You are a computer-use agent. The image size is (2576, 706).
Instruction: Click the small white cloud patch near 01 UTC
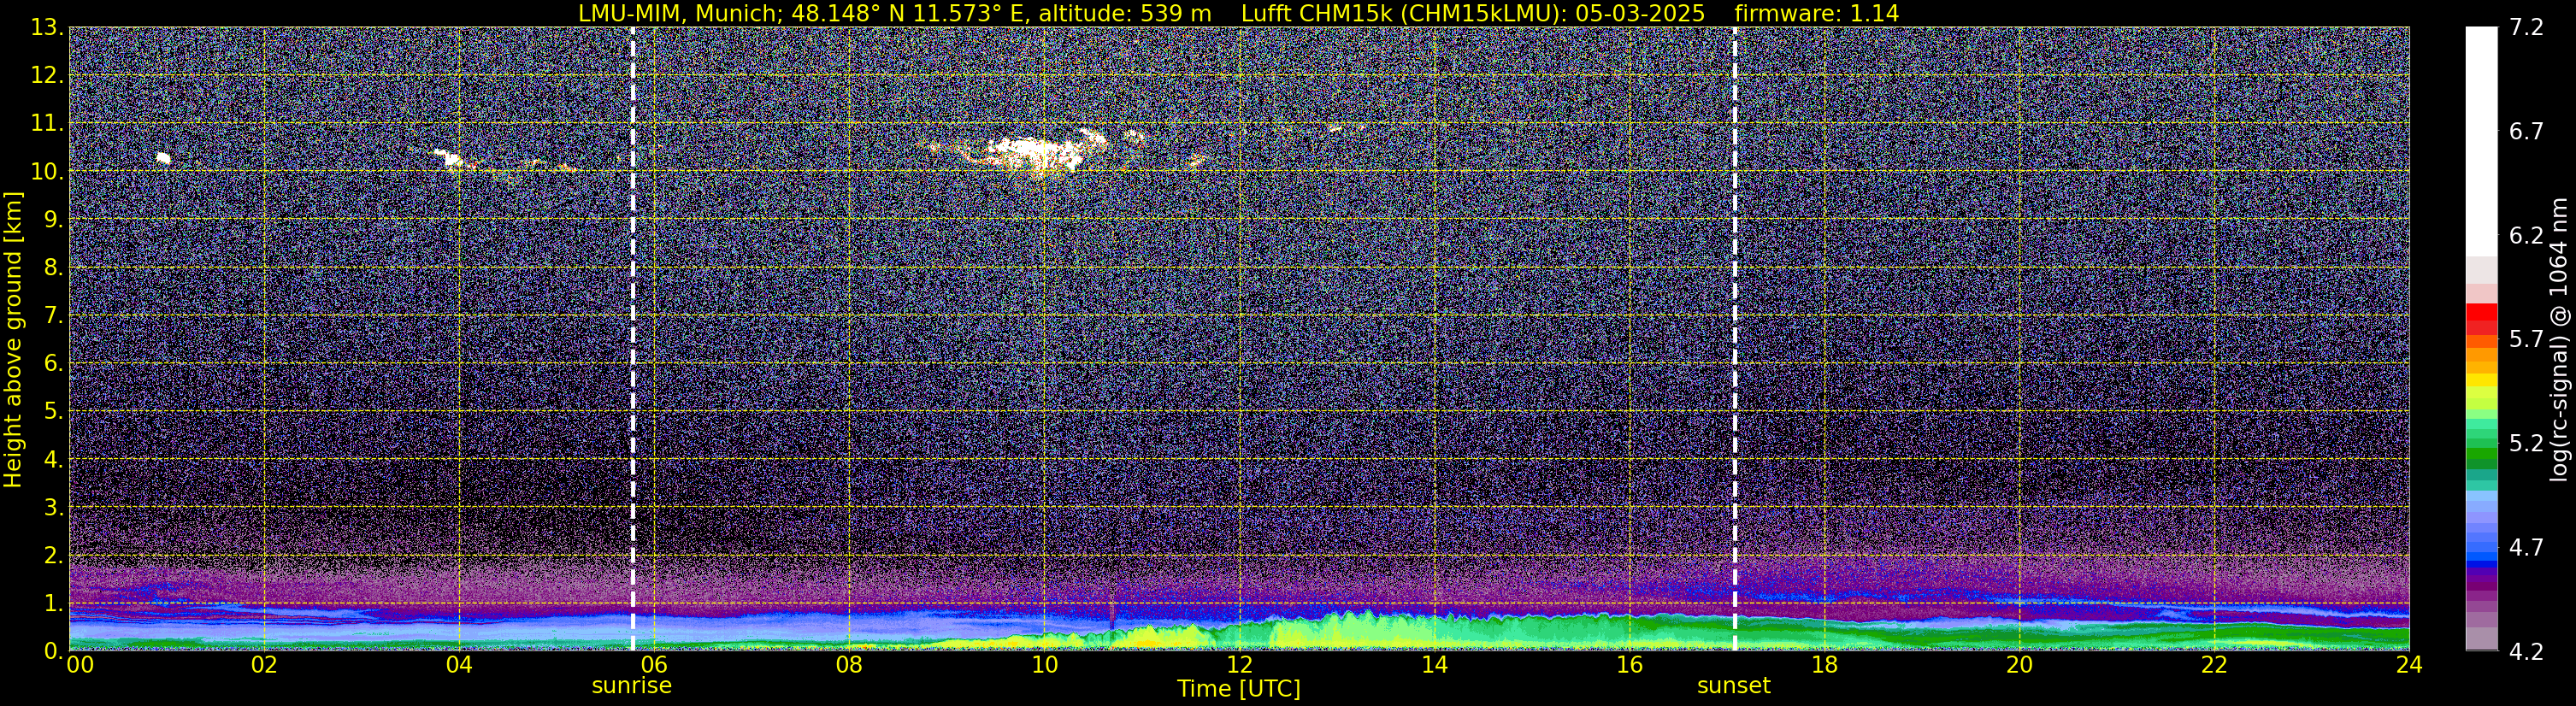tap(164, 158)
